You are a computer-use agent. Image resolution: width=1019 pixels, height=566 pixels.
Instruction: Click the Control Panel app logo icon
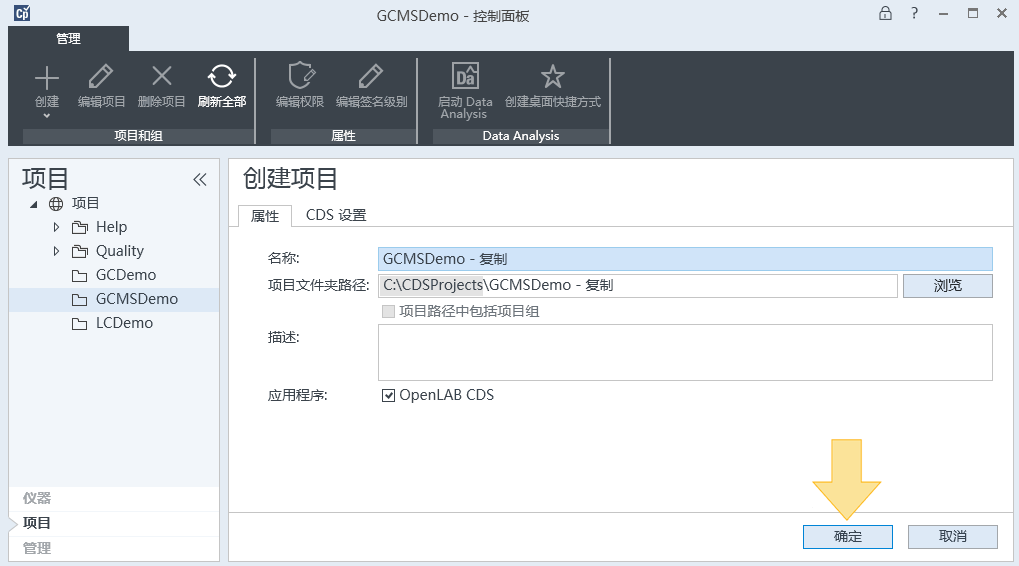pos(22,13)
